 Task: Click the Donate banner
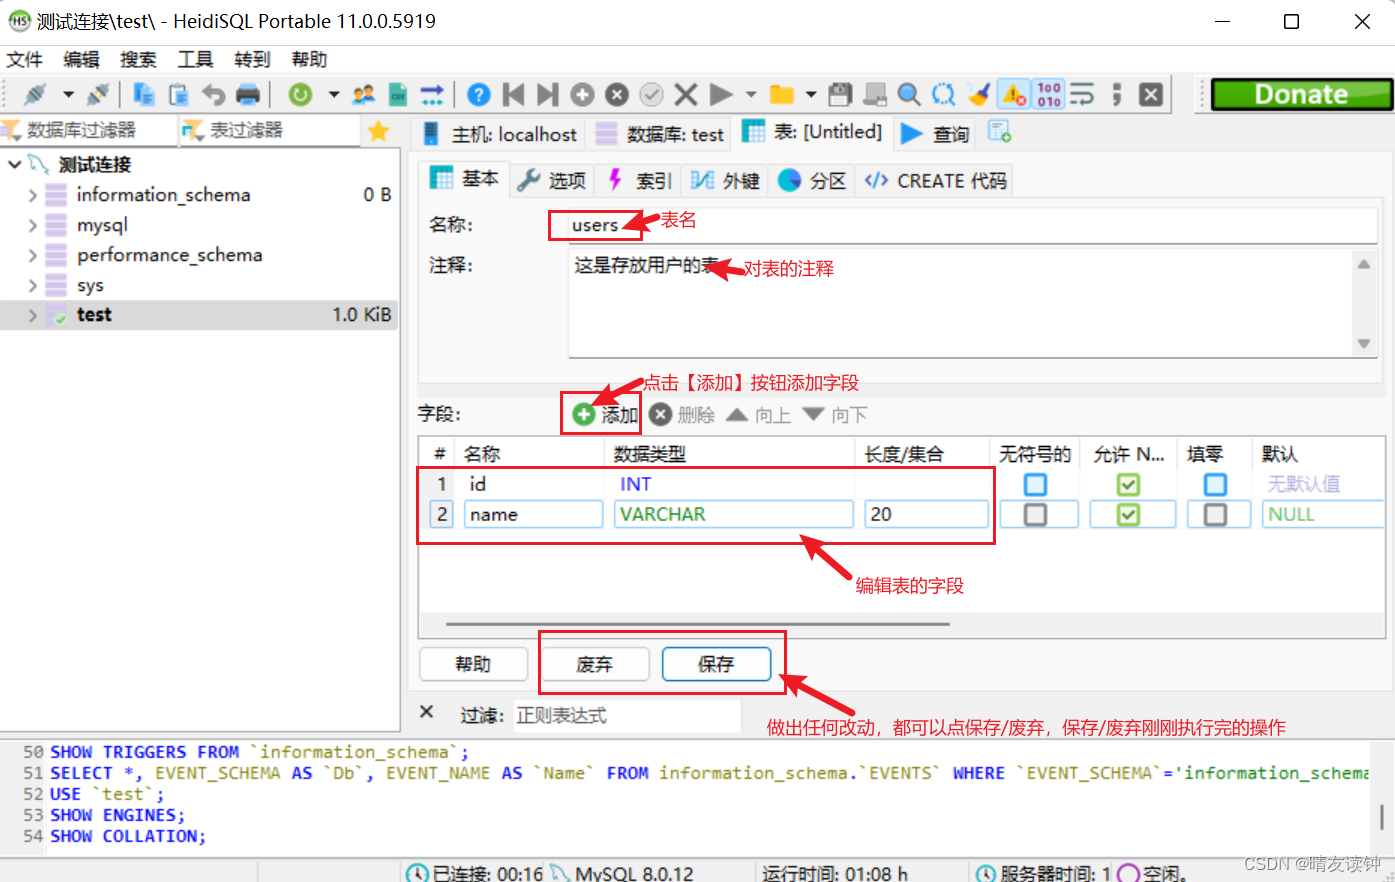(x=1298, y=93)
